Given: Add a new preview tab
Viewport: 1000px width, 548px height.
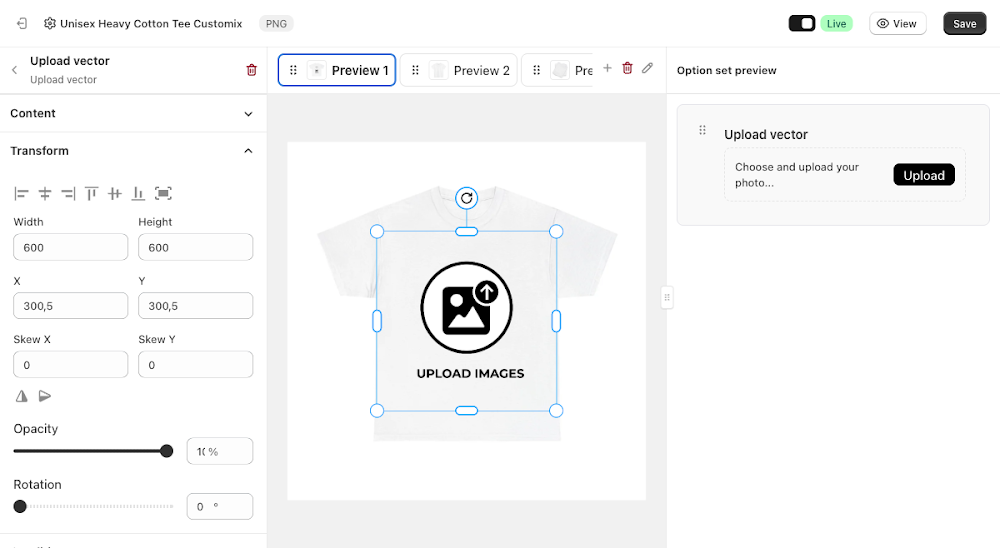Looking at the screenshot, I should [x=607, y=68].
